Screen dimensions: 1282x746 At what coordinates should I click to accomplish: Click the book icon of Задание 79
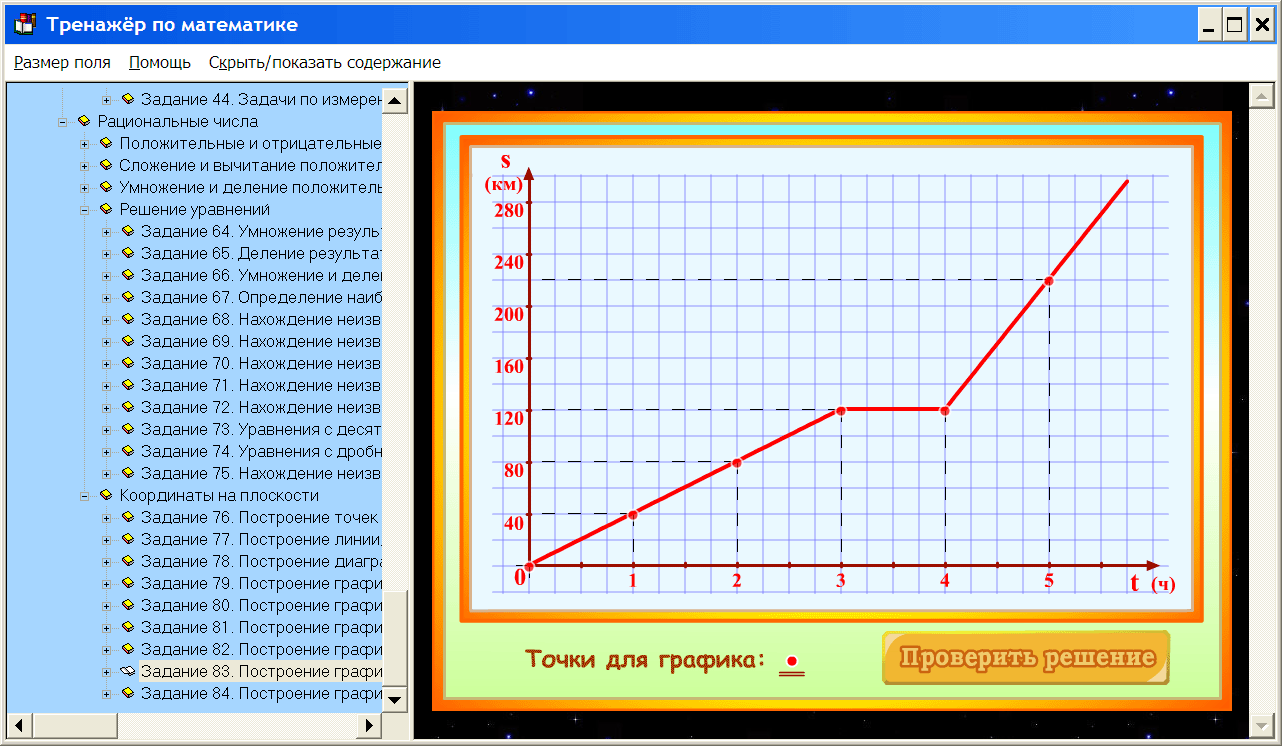pyautogui.click(x=127, y=583)
